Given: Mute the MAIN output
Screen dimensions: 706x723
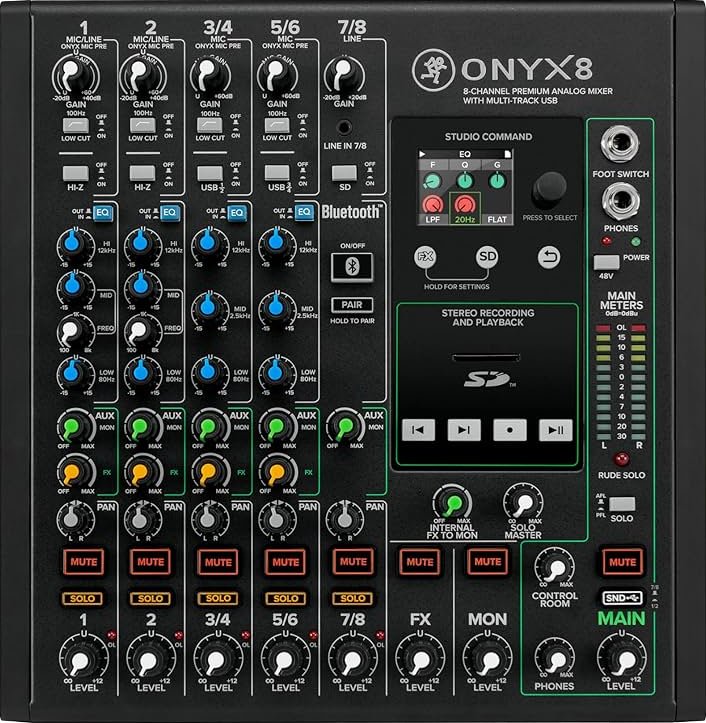Looking at the screenshot, I should pyautogui.click(x=620, y=562).
